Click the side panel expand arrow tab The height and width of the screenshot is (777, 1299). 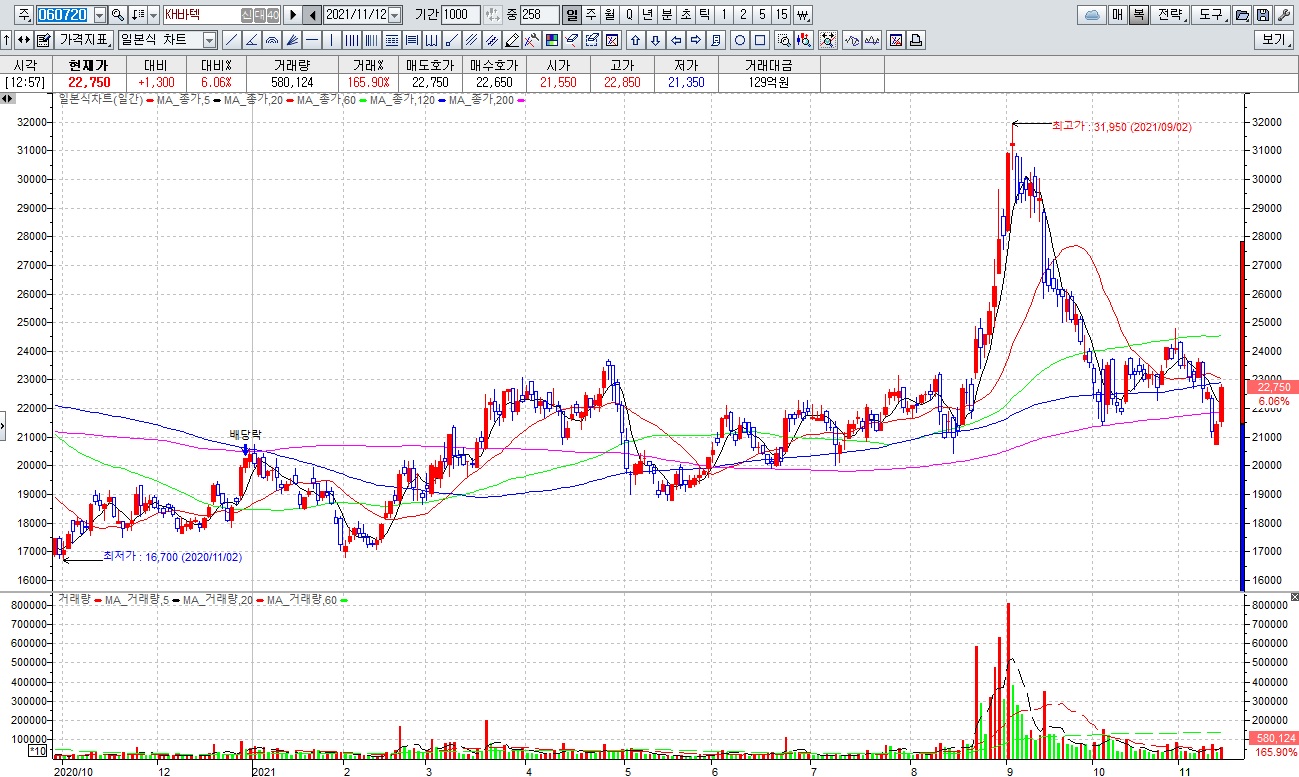[x=4, y=427]
